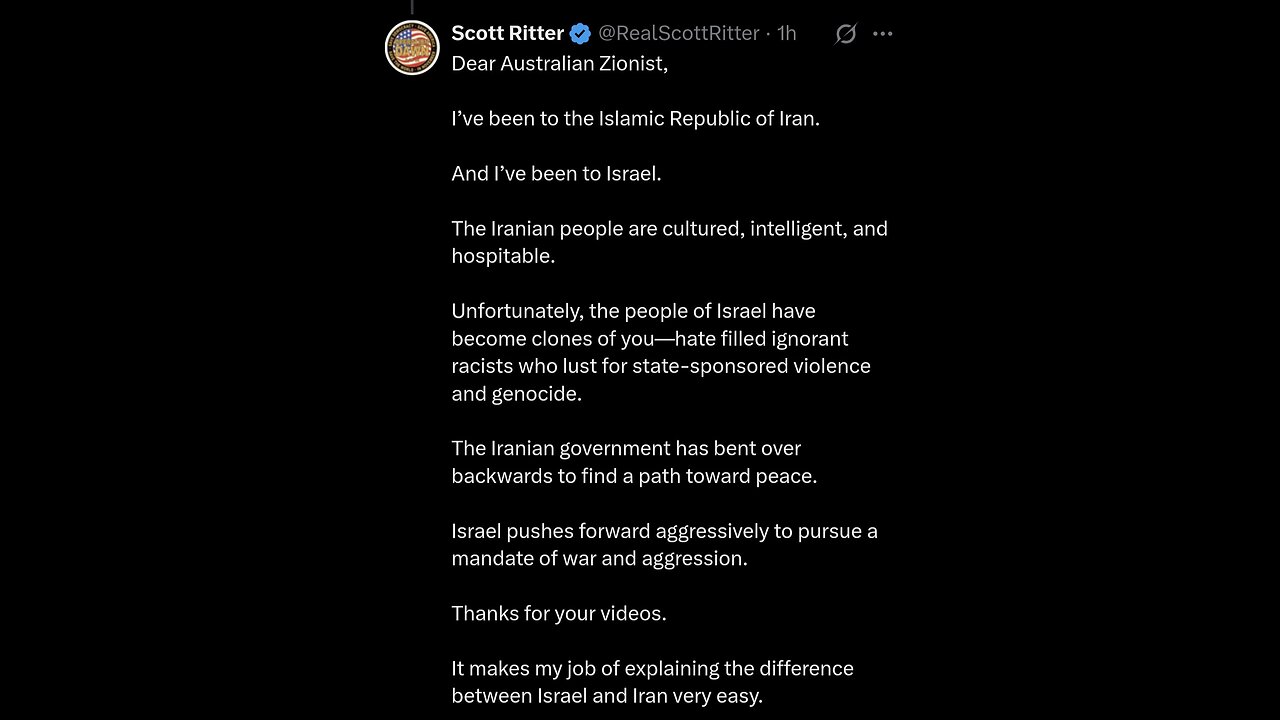Click Scott Ritter's profile avatar
Screen dimensions: 1280x720
[412, 47]
